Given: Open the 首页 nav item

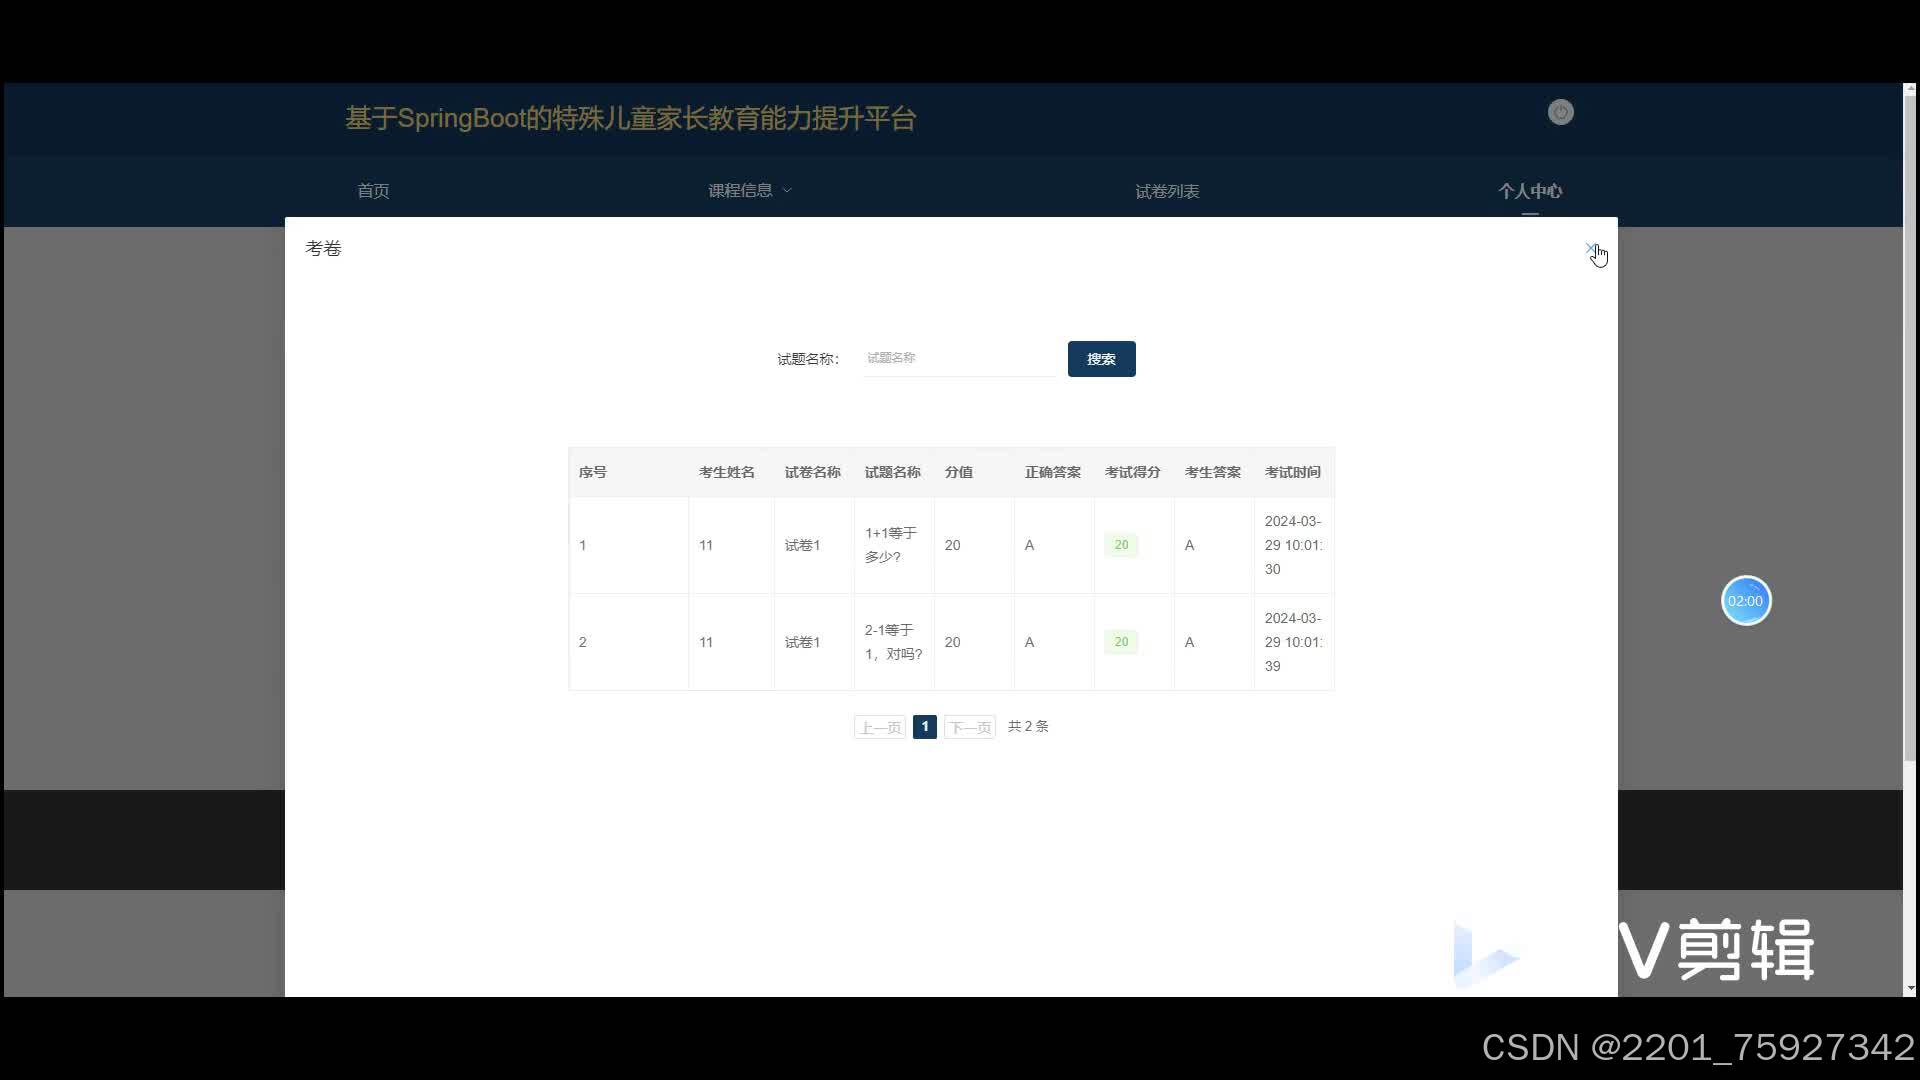Looking at the screenshot, I should click(x=373, y=190).
